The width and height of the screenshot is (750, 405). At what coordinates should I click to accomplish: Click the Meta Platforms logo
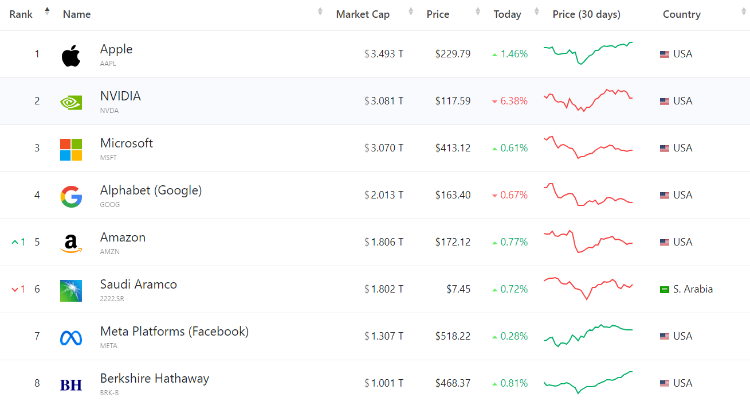coord(71,337)
